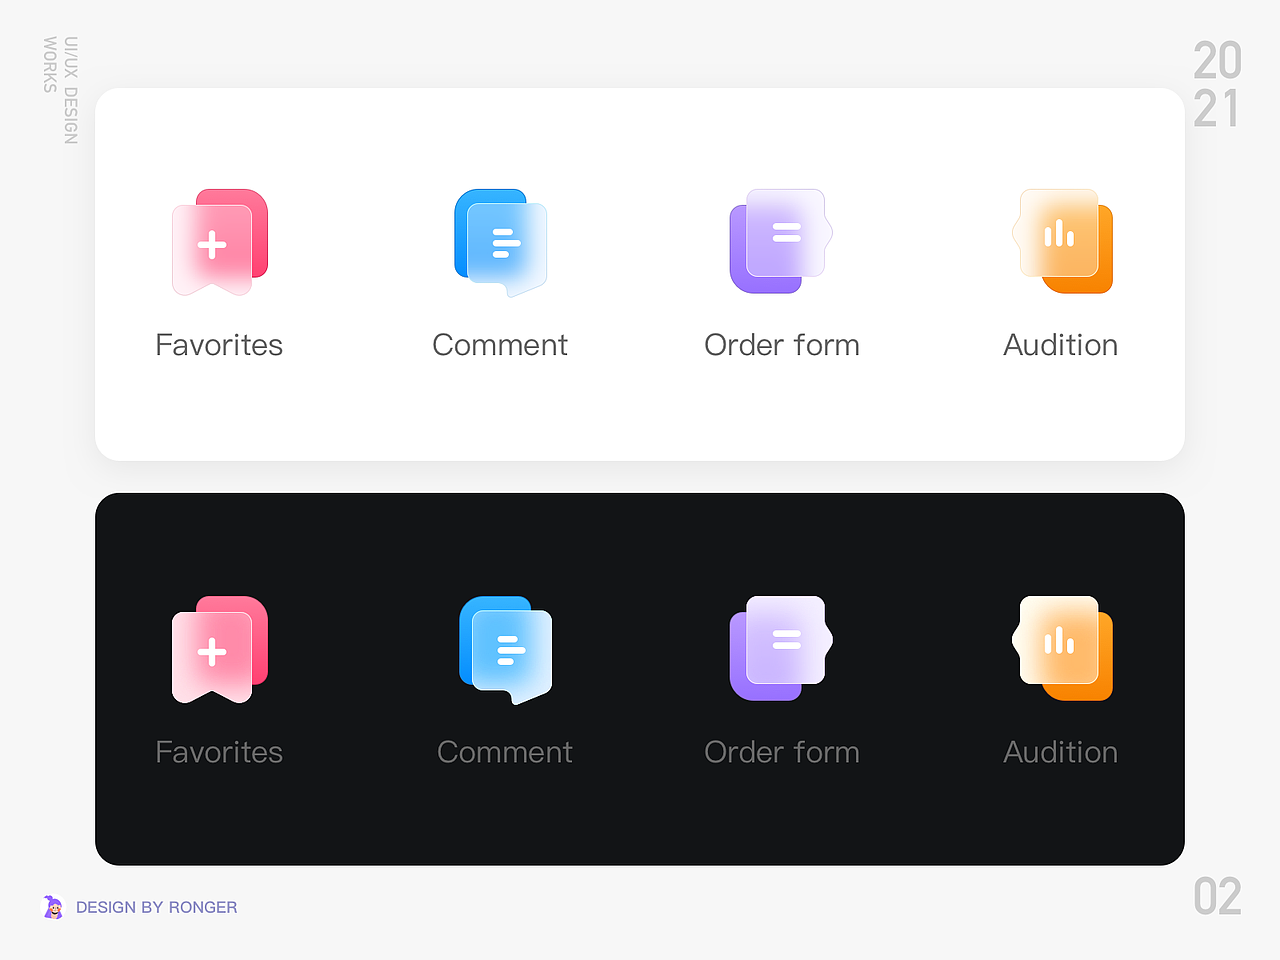Click the pink Favorites icon in light panel
Screen dimensions: 1280x960
click(x=220, y=242)
